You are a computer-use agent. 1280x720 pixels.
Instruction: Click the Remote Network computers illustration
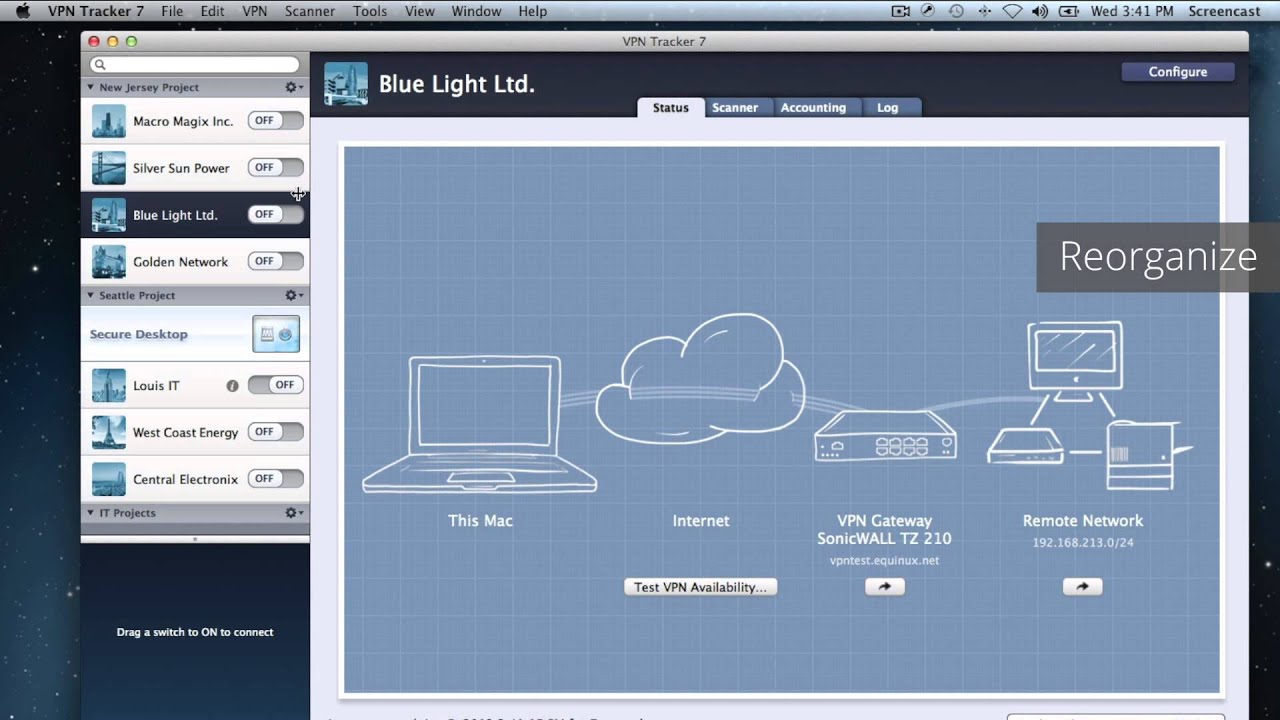(1088, 405)
